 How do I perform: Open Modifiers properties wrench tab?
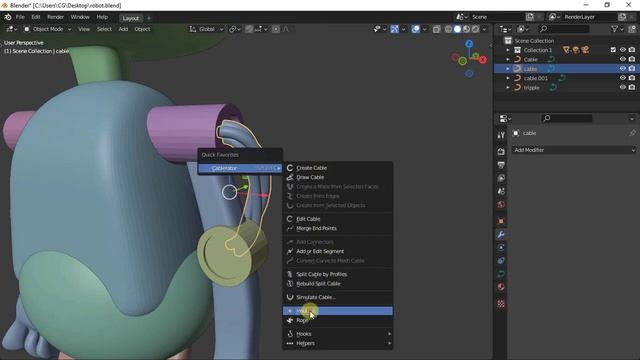coord(501,235)
